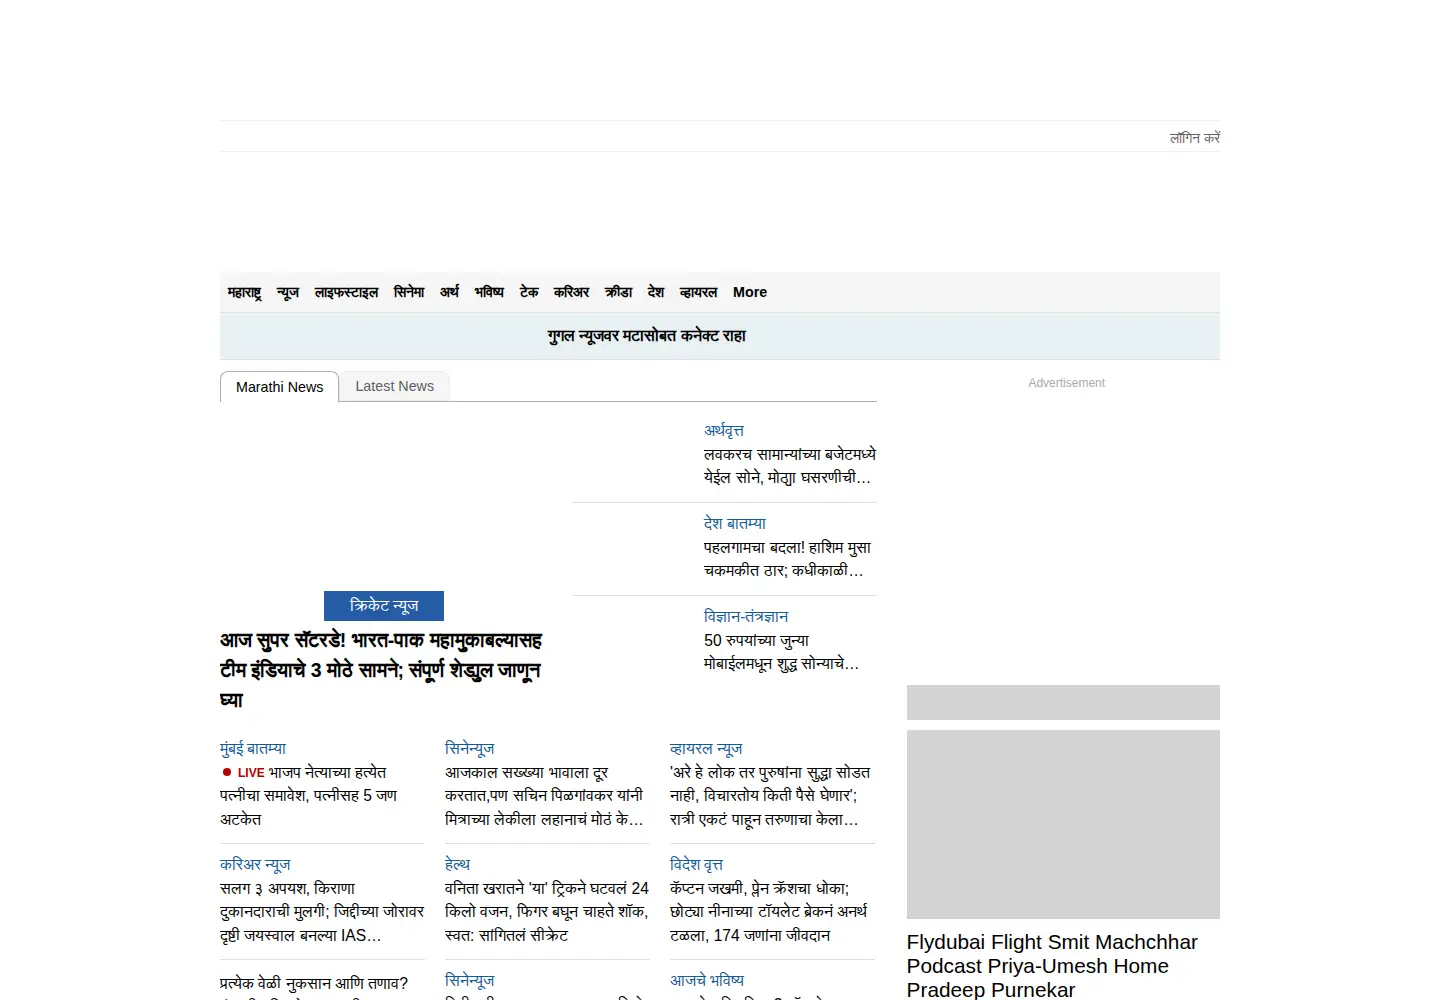The image size is (1440, 1000).
Task: Open the दृष्टी जयस्वाल IAS story
Action: [x=322, y=912]
